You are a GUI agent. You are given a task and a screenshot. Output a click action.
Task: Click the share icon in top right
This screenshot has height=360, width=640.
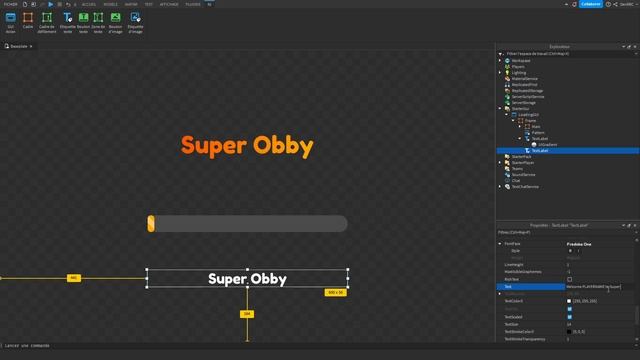pyautogui.click(x=615, y=4)
